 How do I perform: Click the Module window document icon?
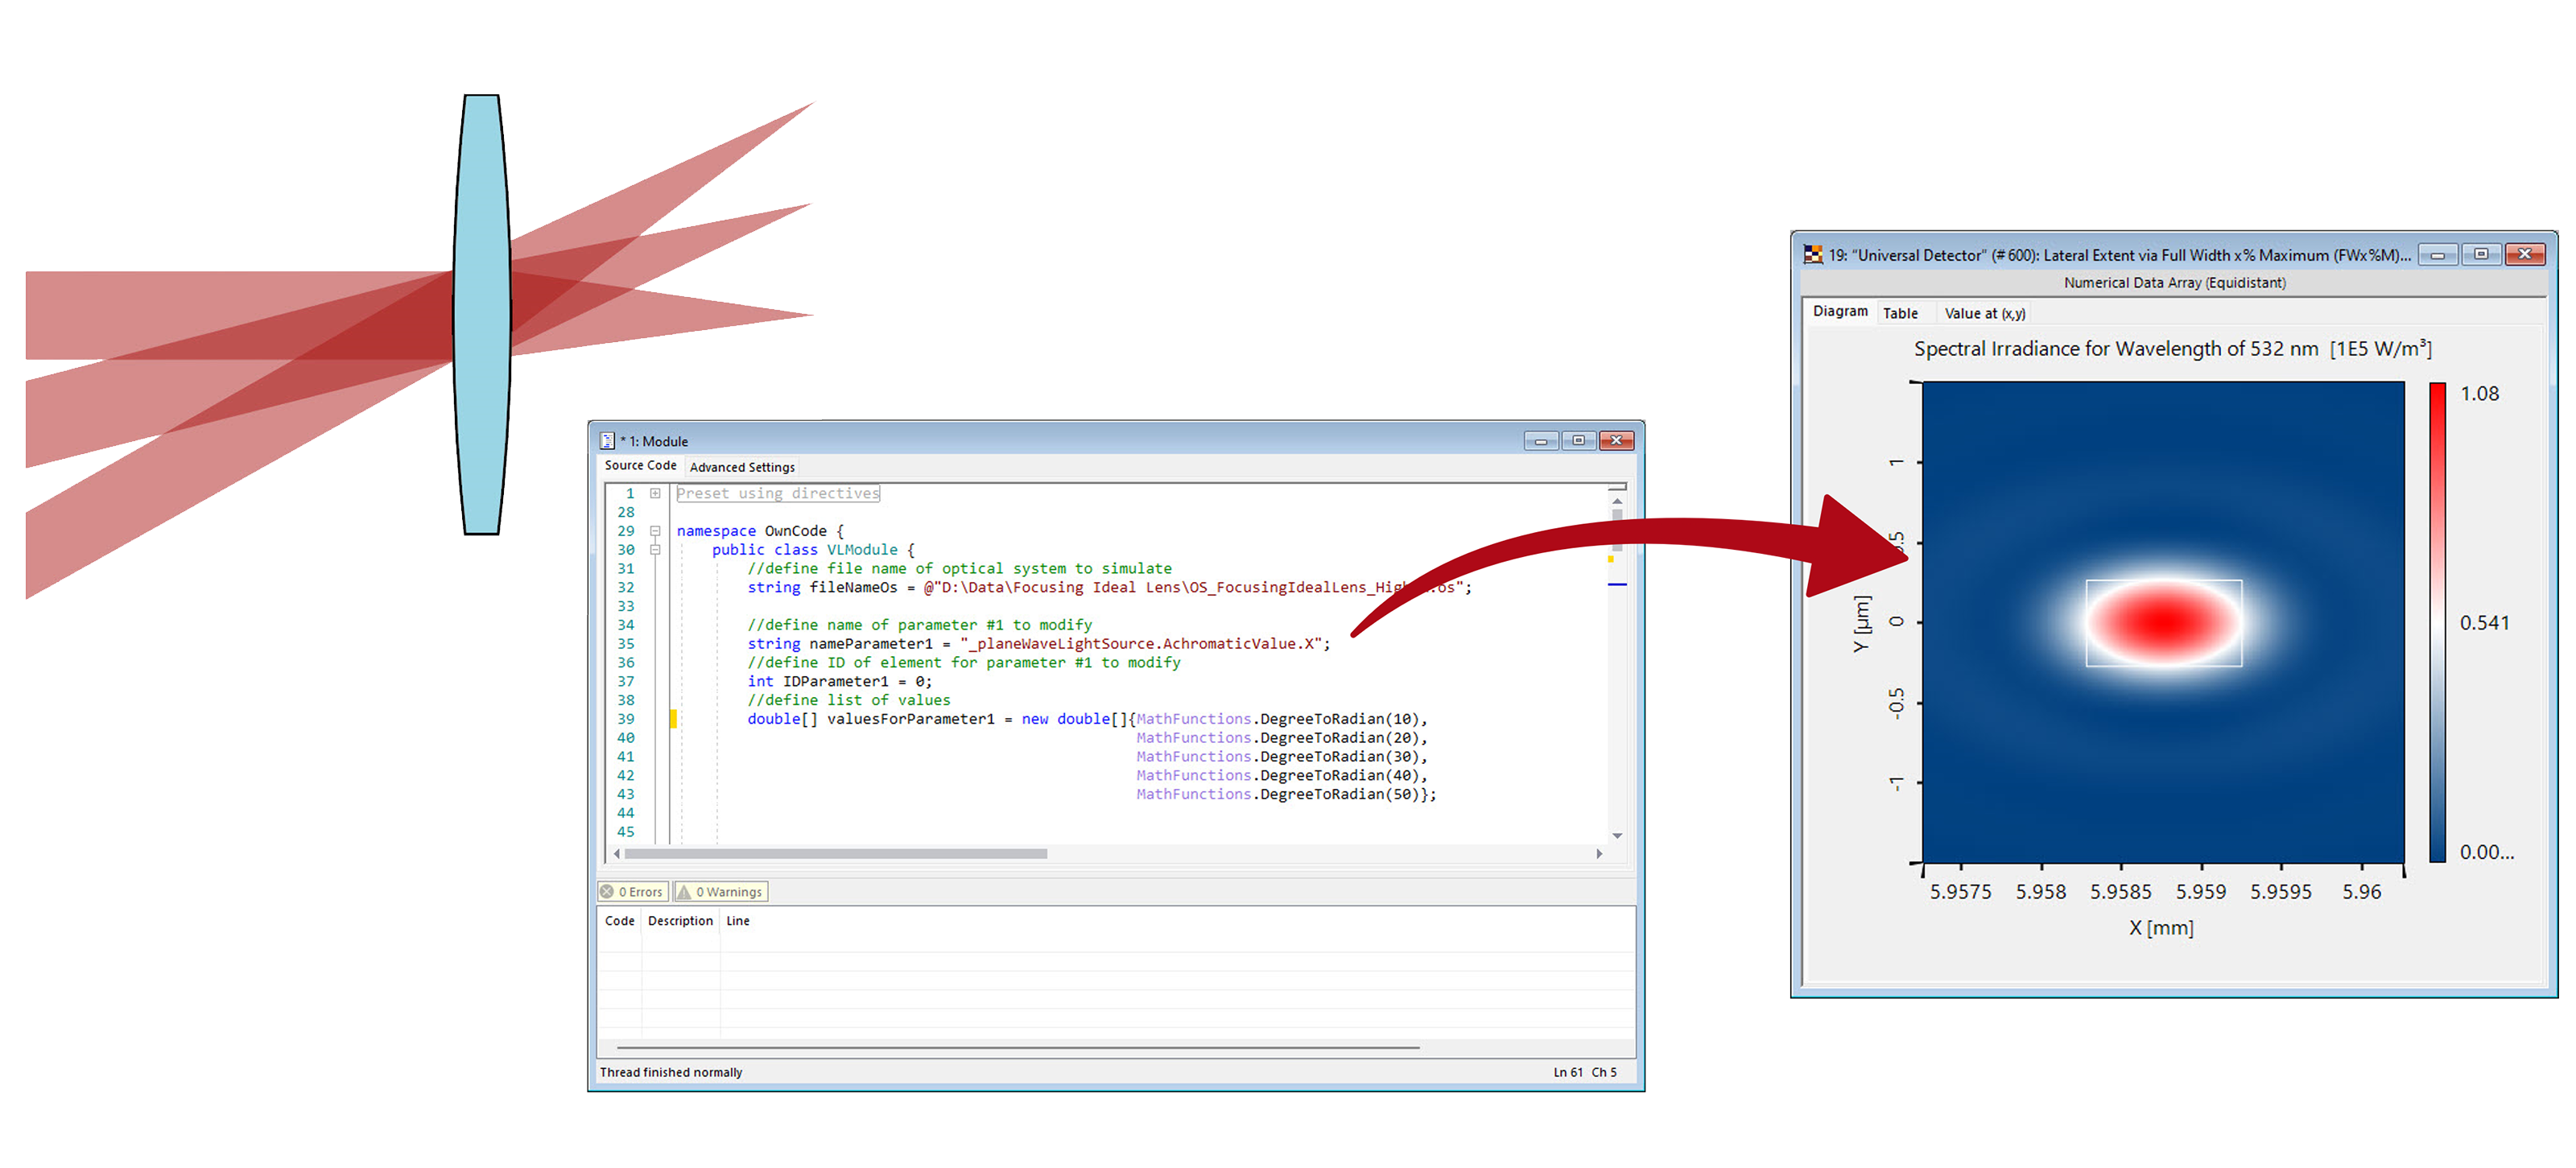point(607,441)
